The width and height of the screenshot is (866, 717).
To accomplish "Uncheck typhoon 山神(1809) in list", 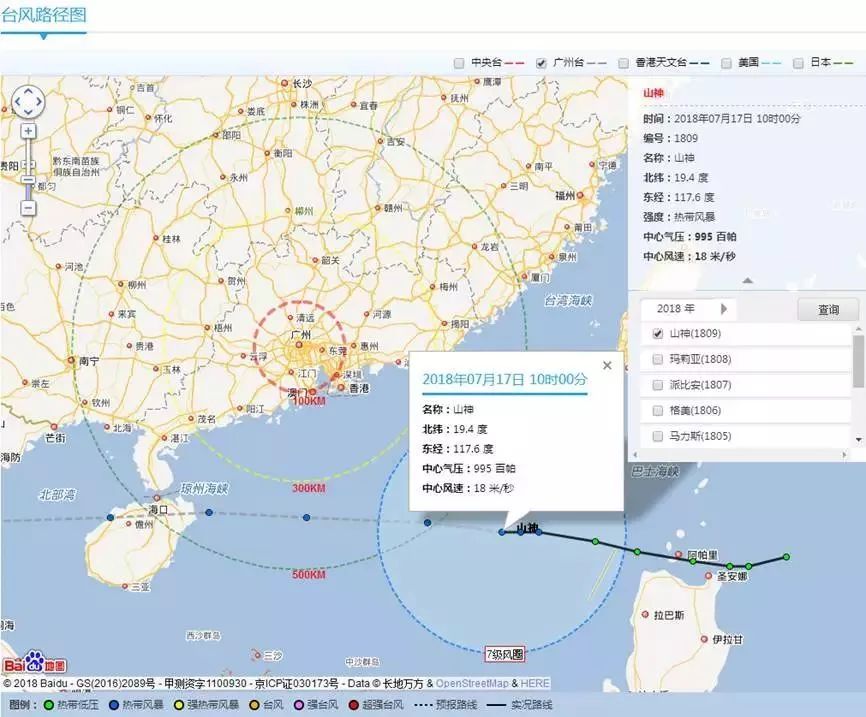I will pyautogui.click(x=657, y=334).
